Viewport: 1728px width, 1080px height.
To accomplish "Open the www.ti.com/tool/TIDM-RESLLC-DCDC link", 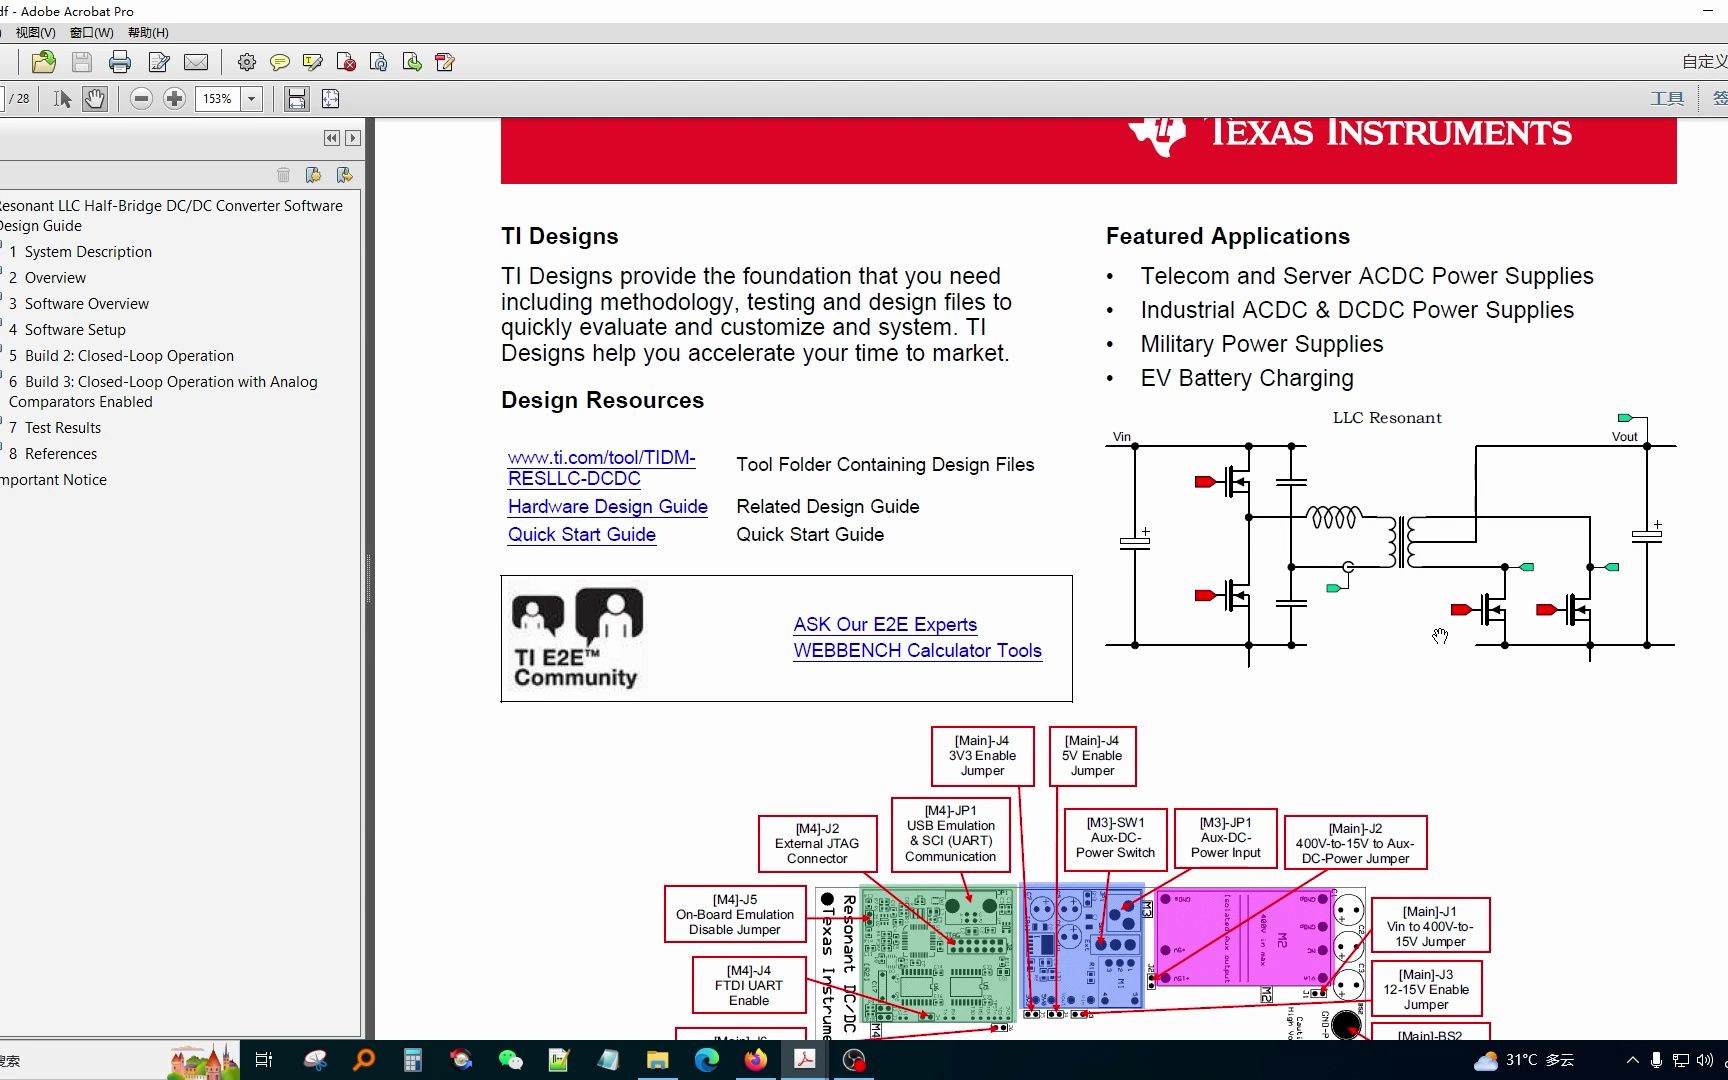I will (601, 468).
